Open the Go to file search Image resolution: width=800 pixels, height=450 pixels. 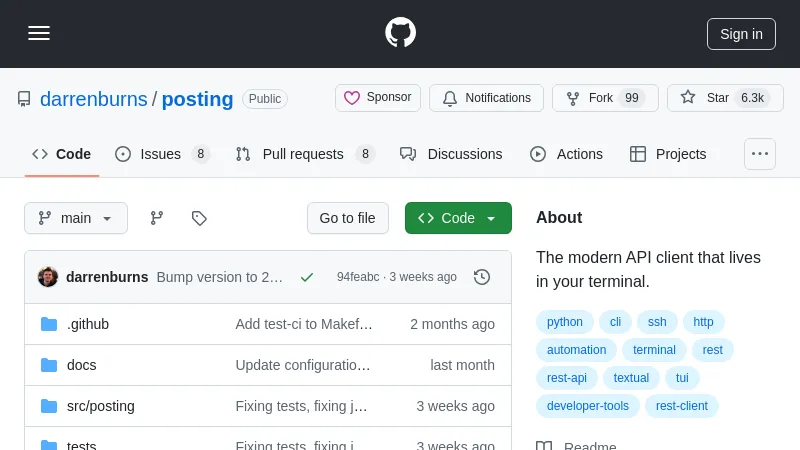coord(347,218)
